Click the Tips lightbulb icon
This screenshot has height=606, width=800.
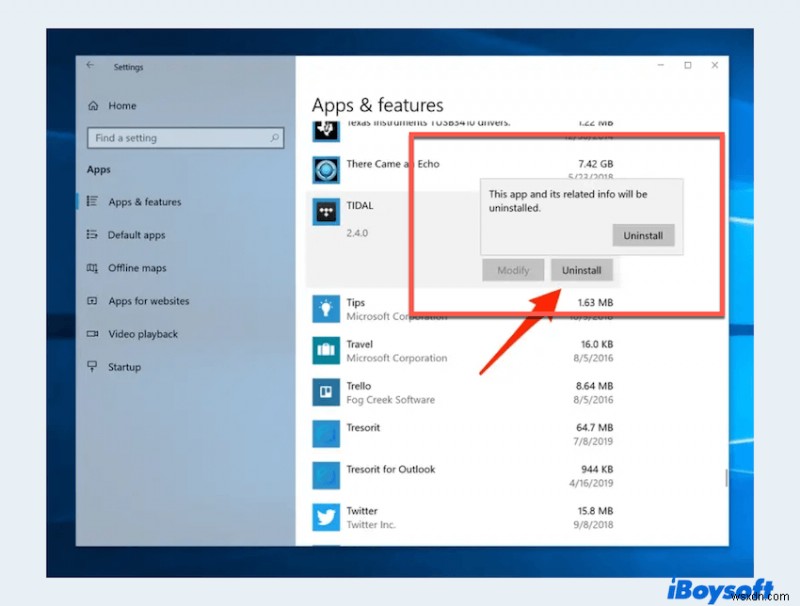(326, 309)
